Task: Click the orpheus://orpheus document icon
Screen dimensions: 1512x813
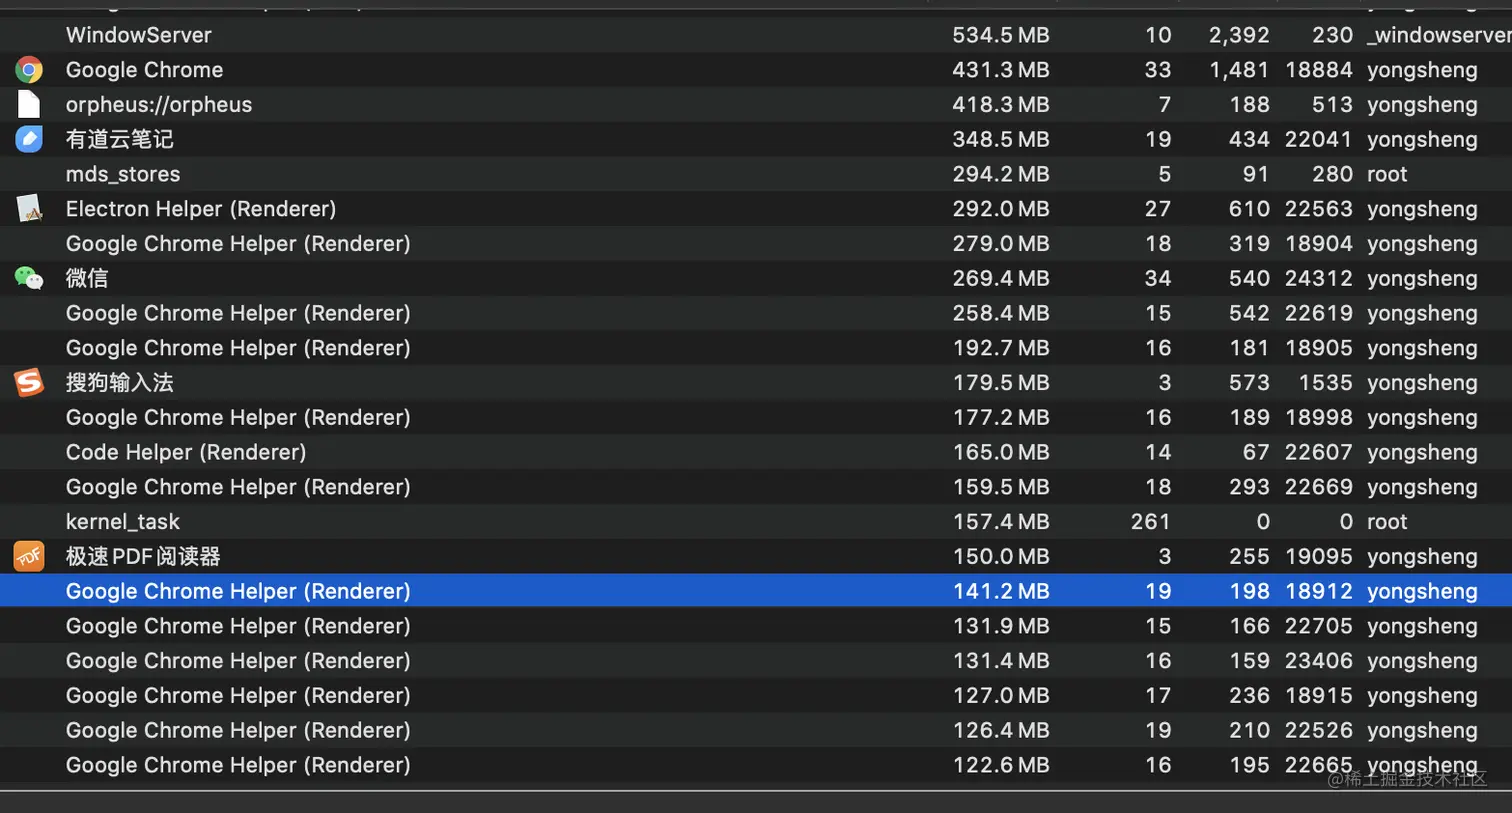Action: 29,104
